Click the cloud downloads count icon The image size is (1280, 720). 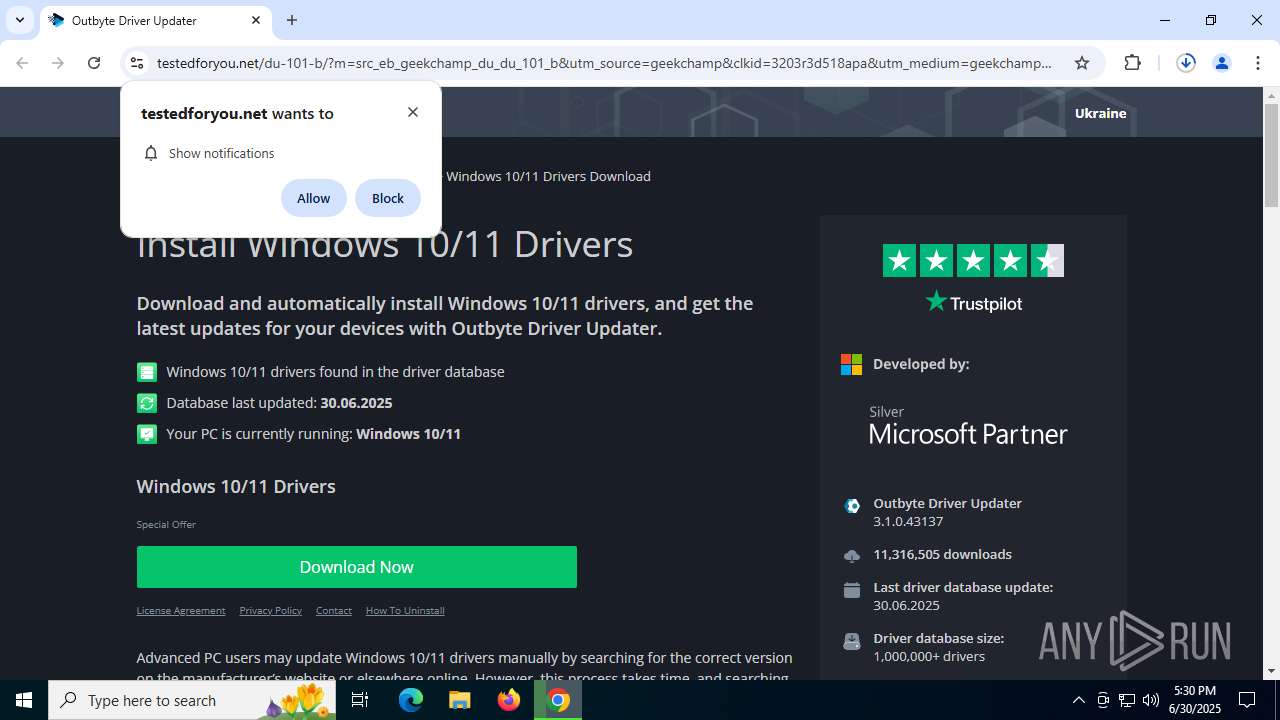852,556
